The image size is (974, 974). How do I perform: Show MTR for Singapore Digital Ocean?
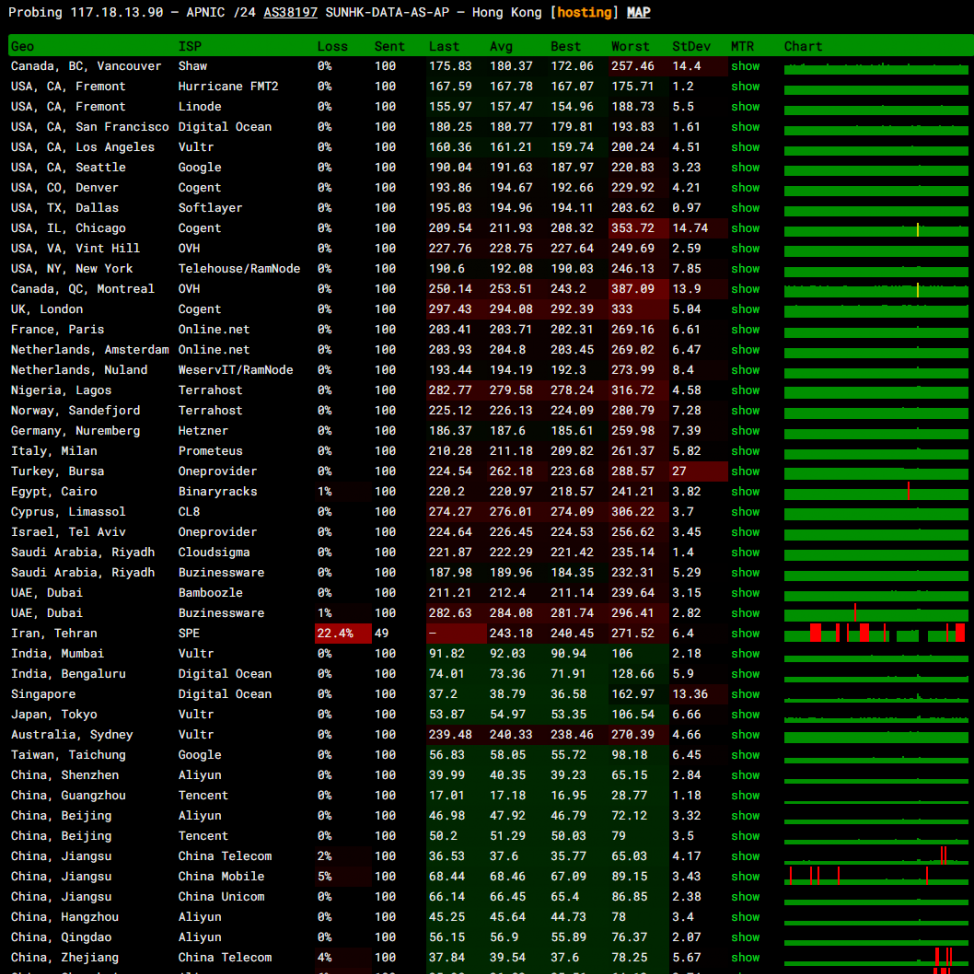point(745,694)
